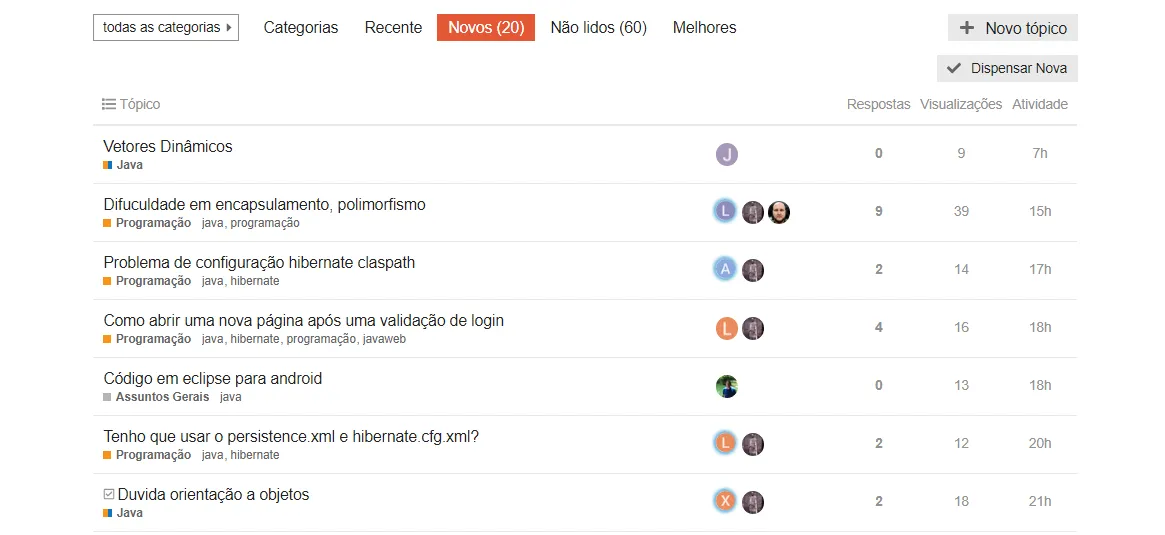Image resolution: width=1165 pixels, height=535 pixels.
Task: Click the plus icon in Novo tópico
Action: point(967,28)
